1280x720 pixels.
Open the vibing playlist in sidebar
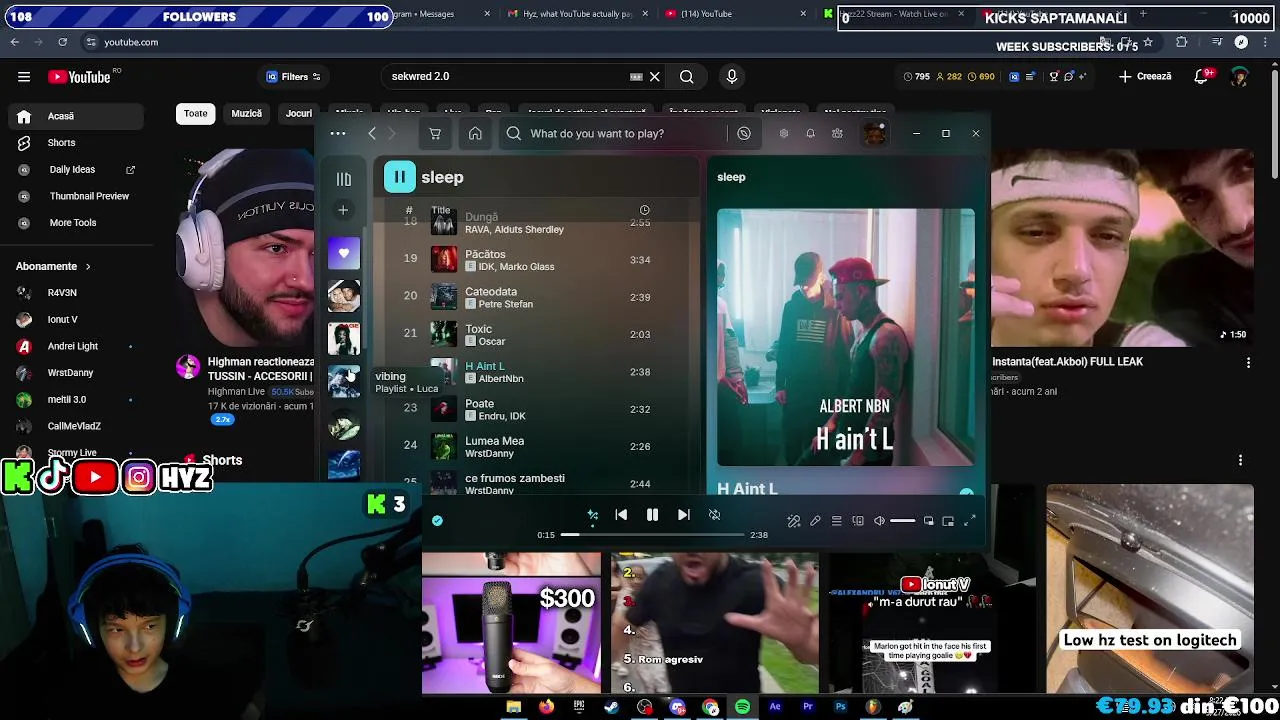344,381
